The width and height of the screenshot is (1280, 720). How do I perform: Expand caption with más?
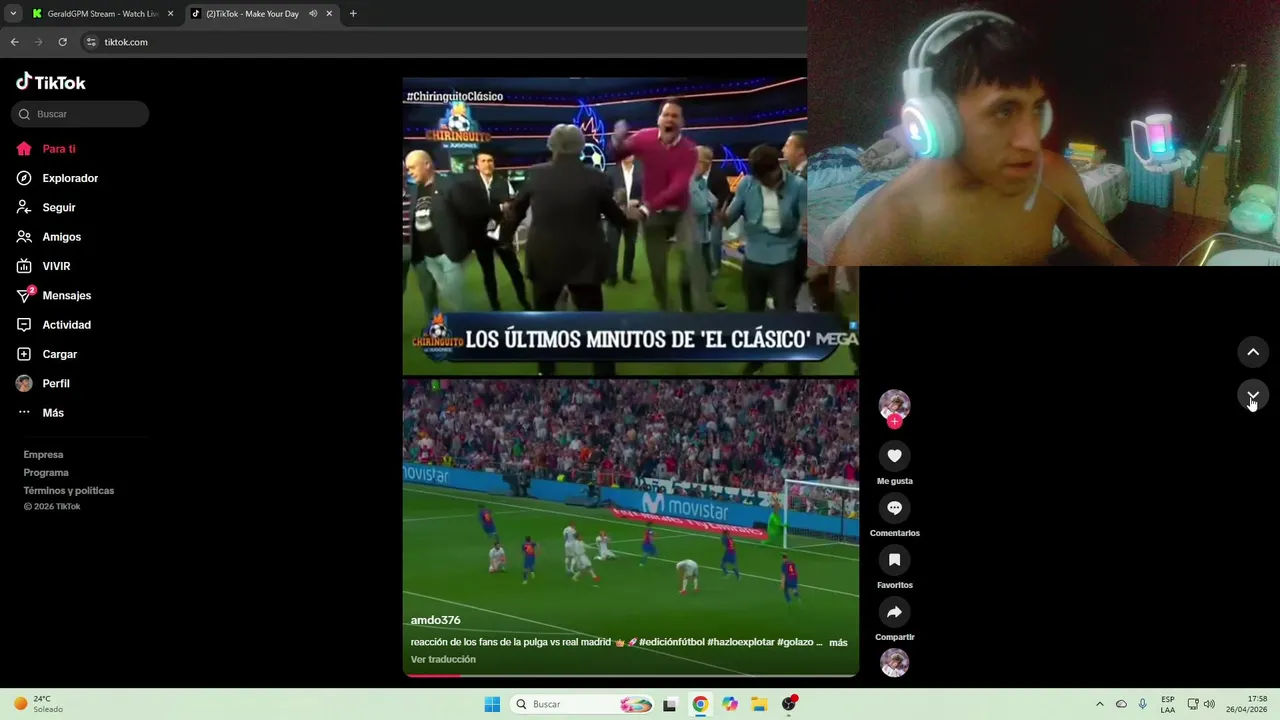click(838, 642)
